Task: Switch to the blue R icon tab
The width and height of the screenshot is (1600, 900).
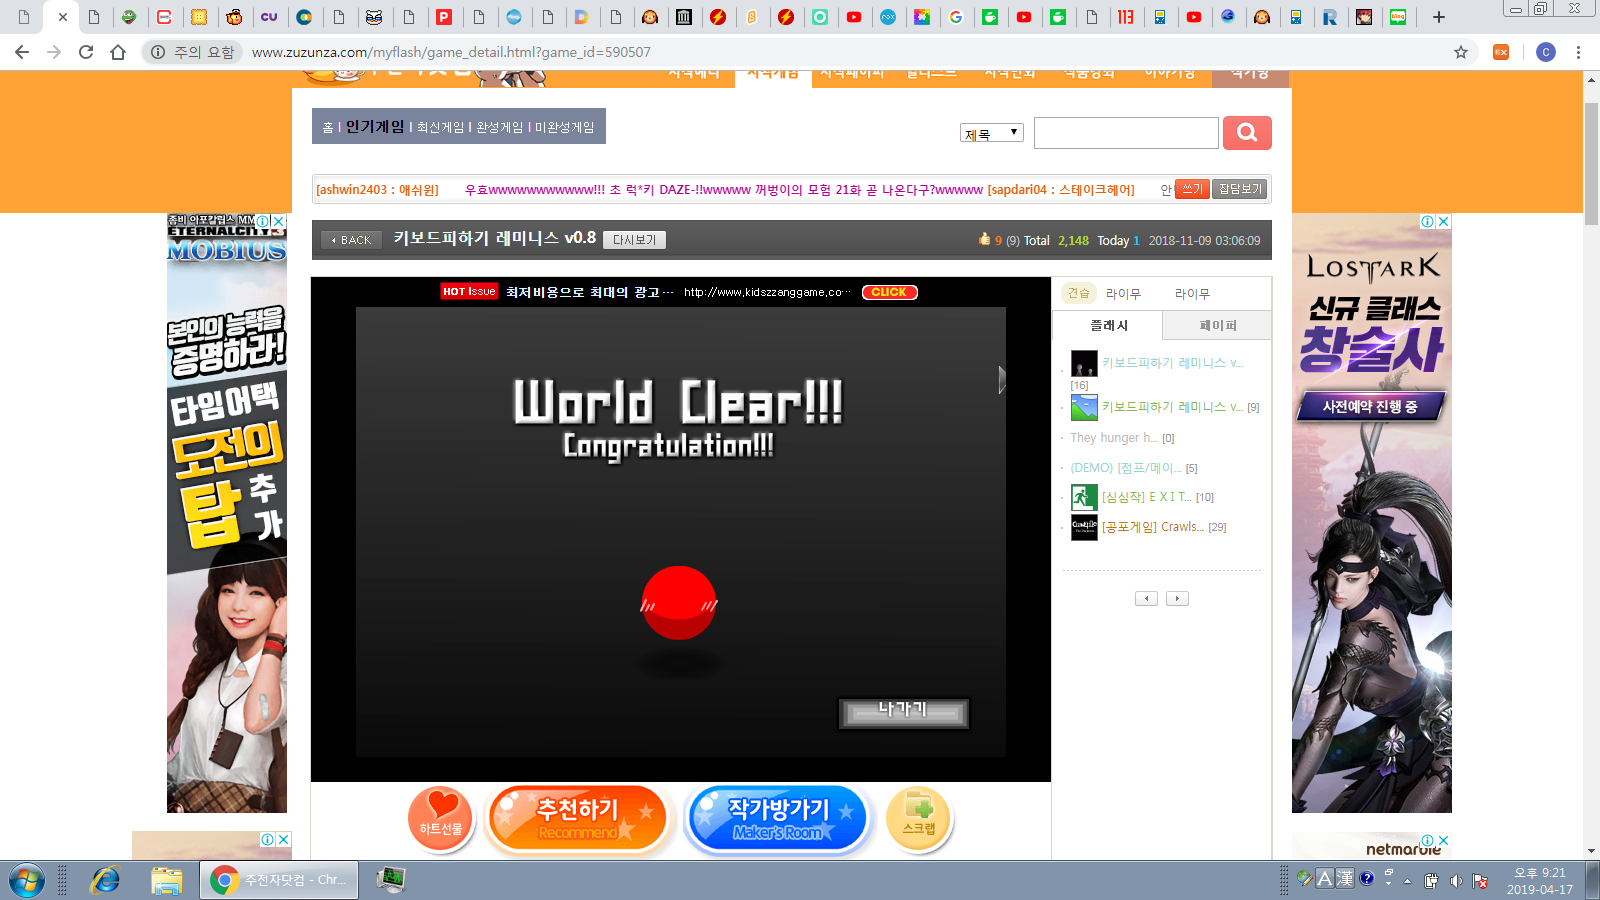Action: click(1330, 17)
